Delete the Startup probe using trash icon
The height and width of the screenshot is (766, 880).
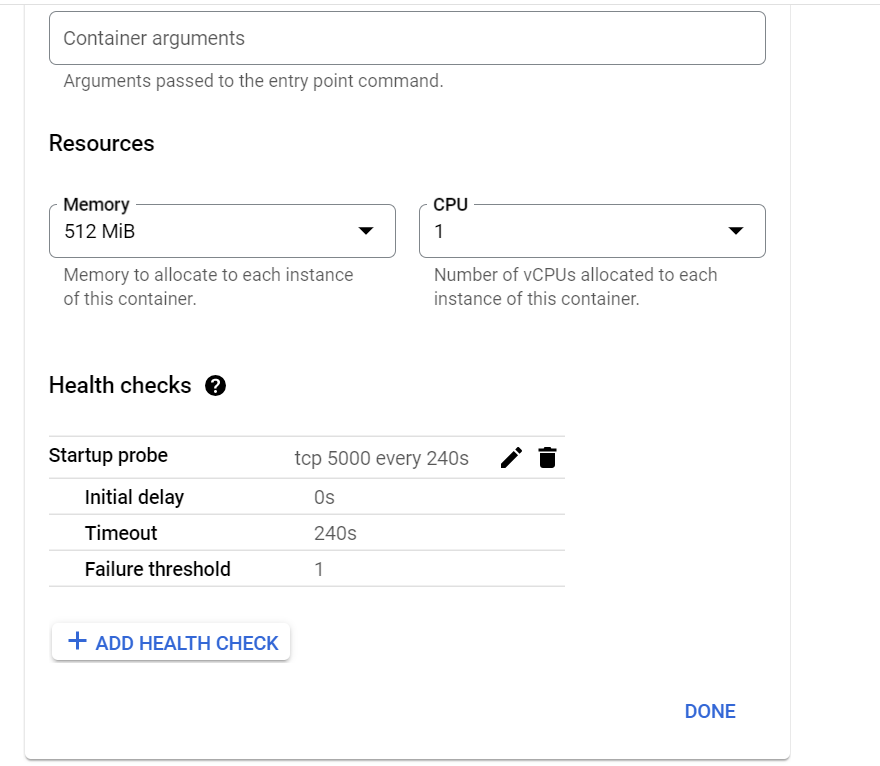(547, 458)
